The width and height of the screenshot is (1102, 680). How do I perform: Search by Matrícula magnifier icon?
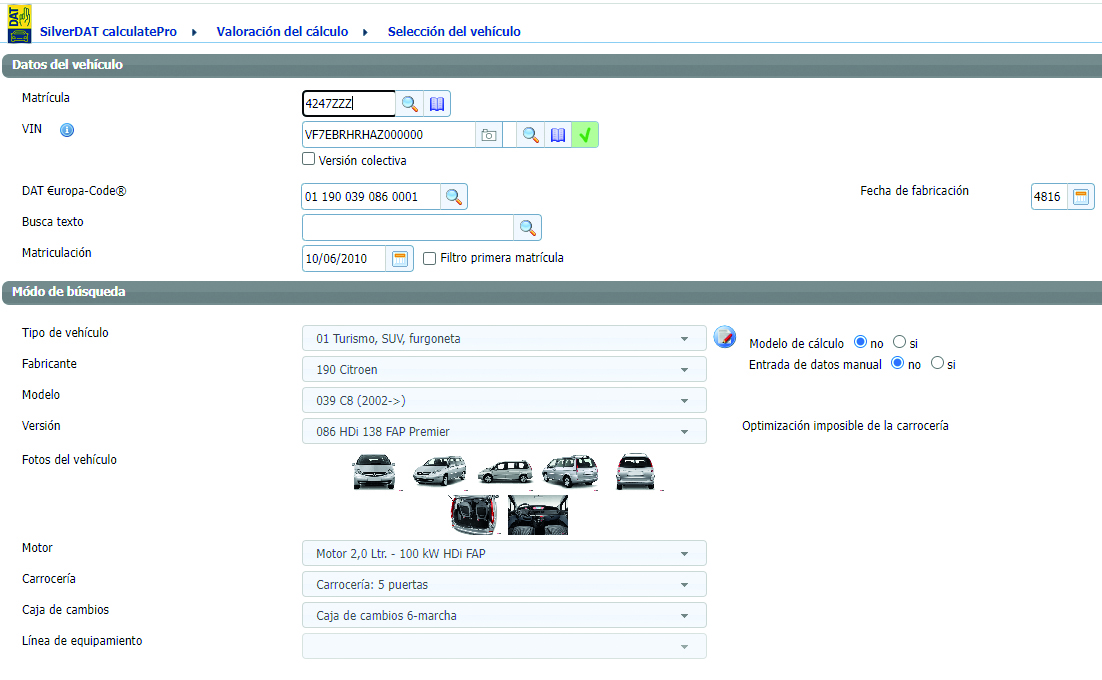click(x=410, y=104)
